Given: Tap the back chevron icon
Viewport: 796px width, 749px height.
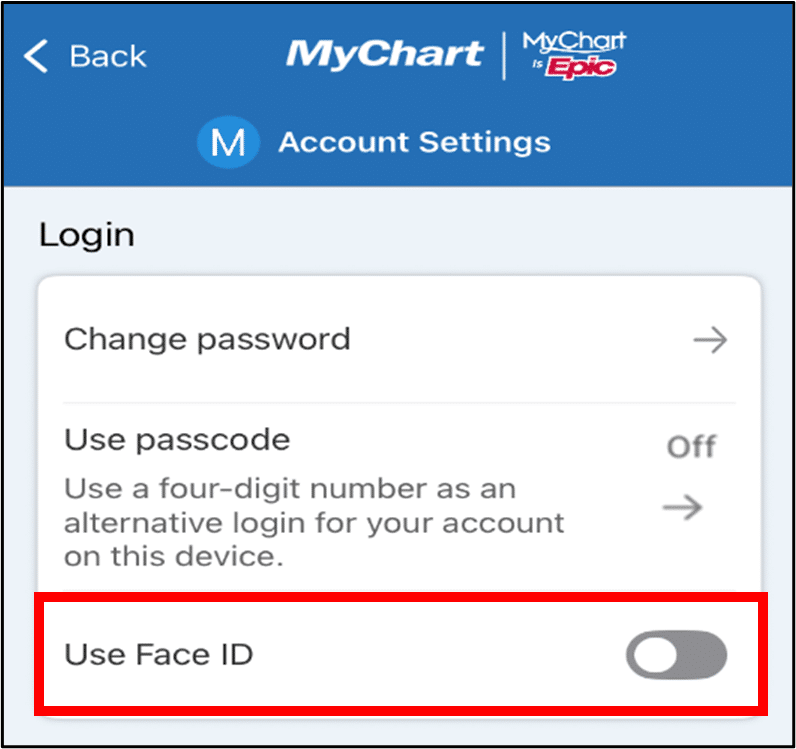Looking at the screenshot, I should pos(36,56).
